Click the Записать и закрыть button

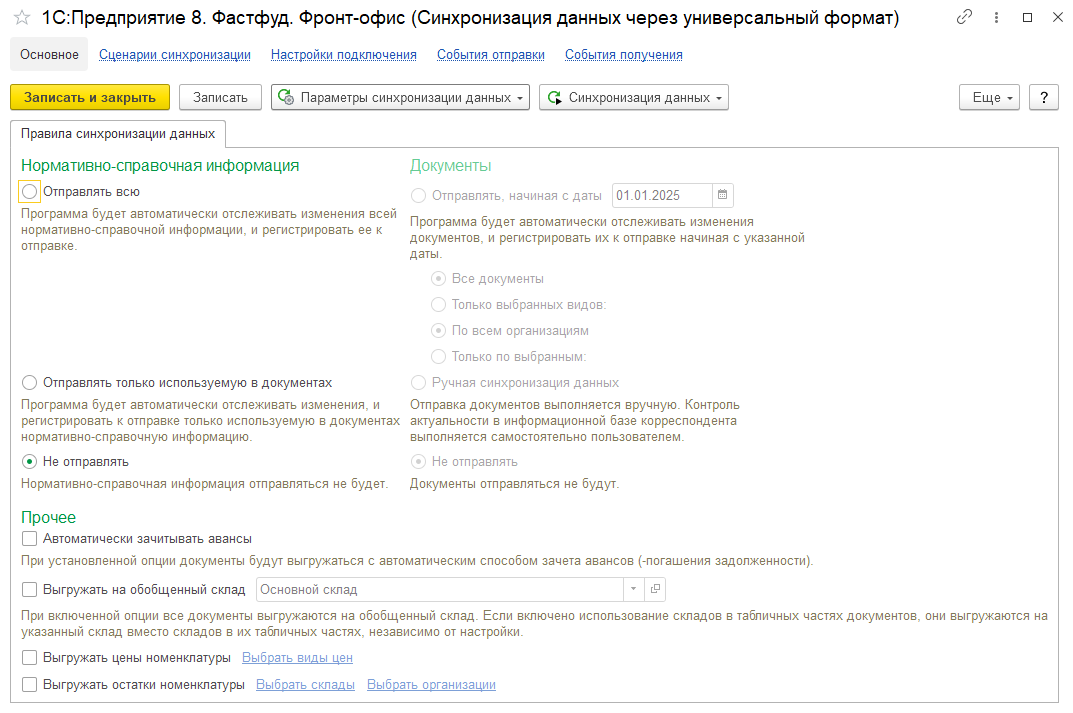[89, 97]
